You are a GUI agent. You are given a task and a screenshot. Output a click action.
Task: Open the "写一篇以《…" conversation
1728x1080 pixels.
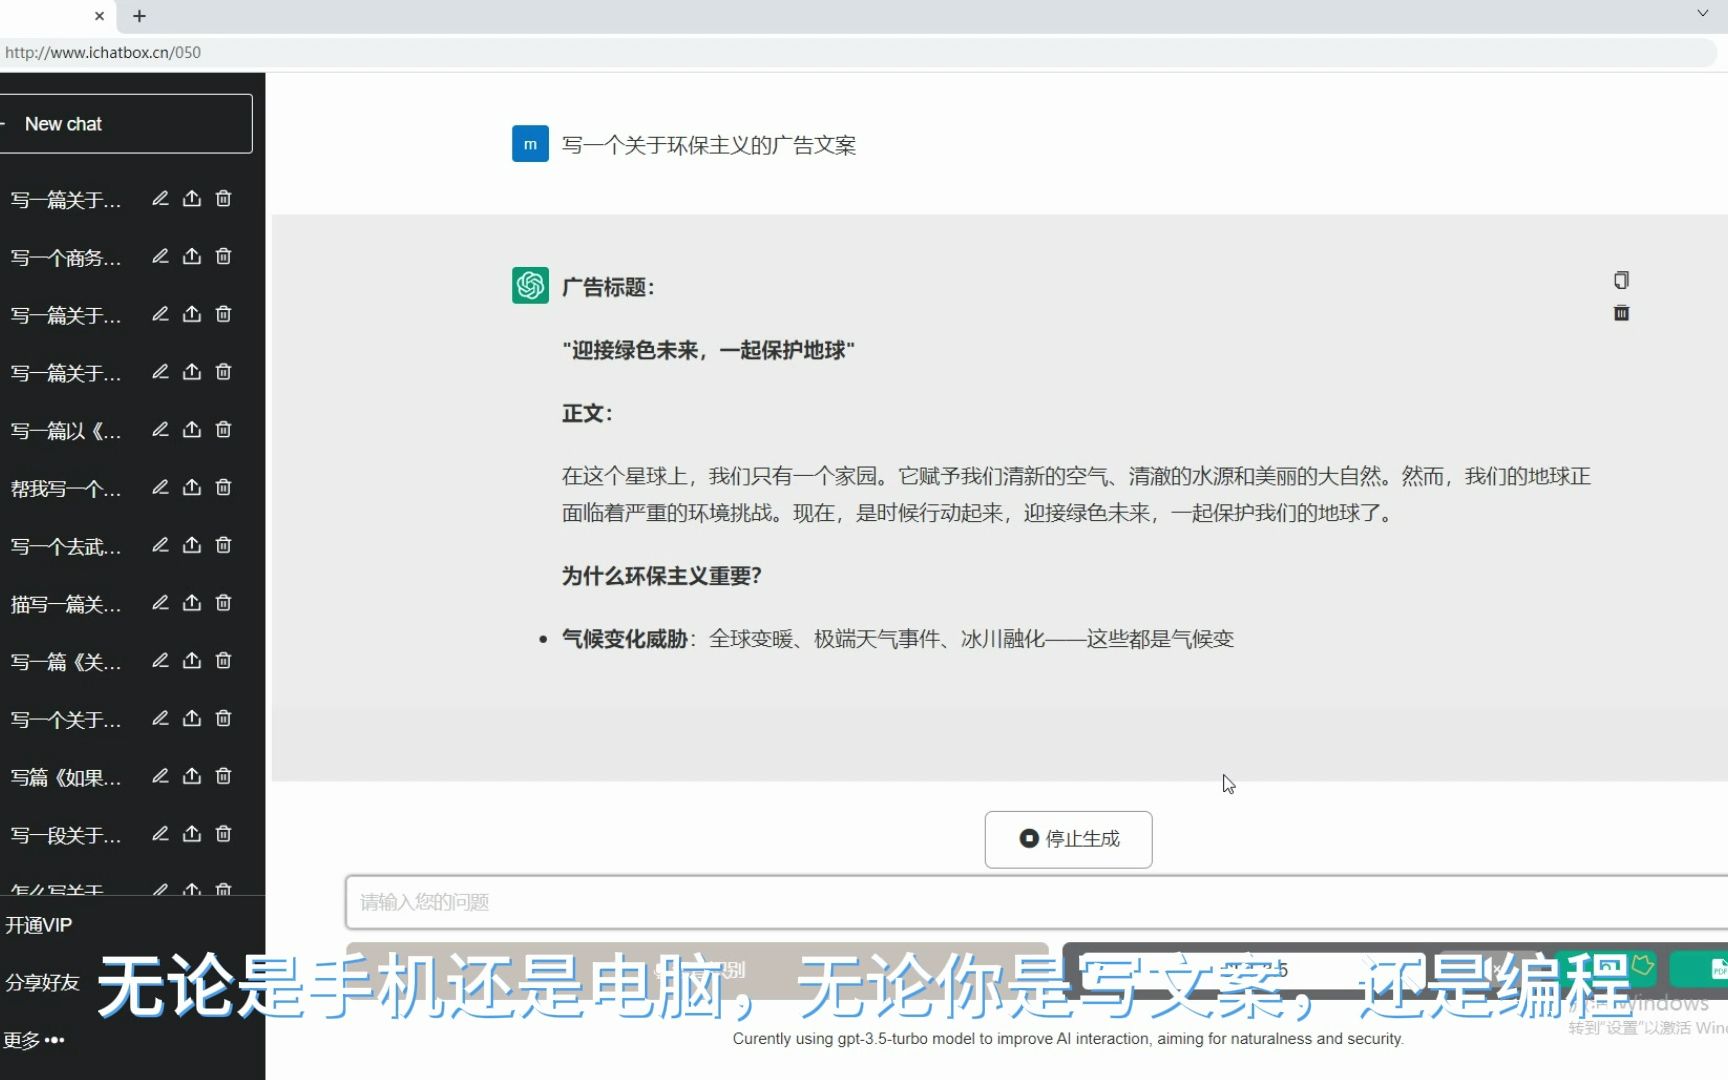point(66,431)
